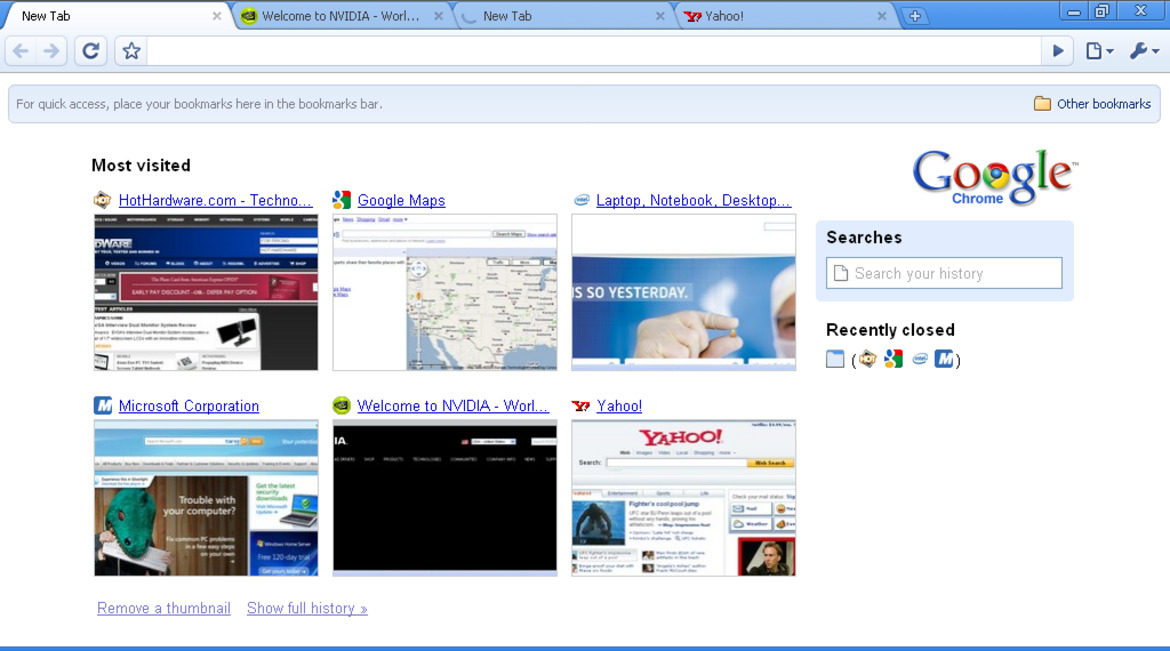1170x651 pixels.
Task: Open the Welcome to NVIDIA link
Action: click(x=453, y=405)
